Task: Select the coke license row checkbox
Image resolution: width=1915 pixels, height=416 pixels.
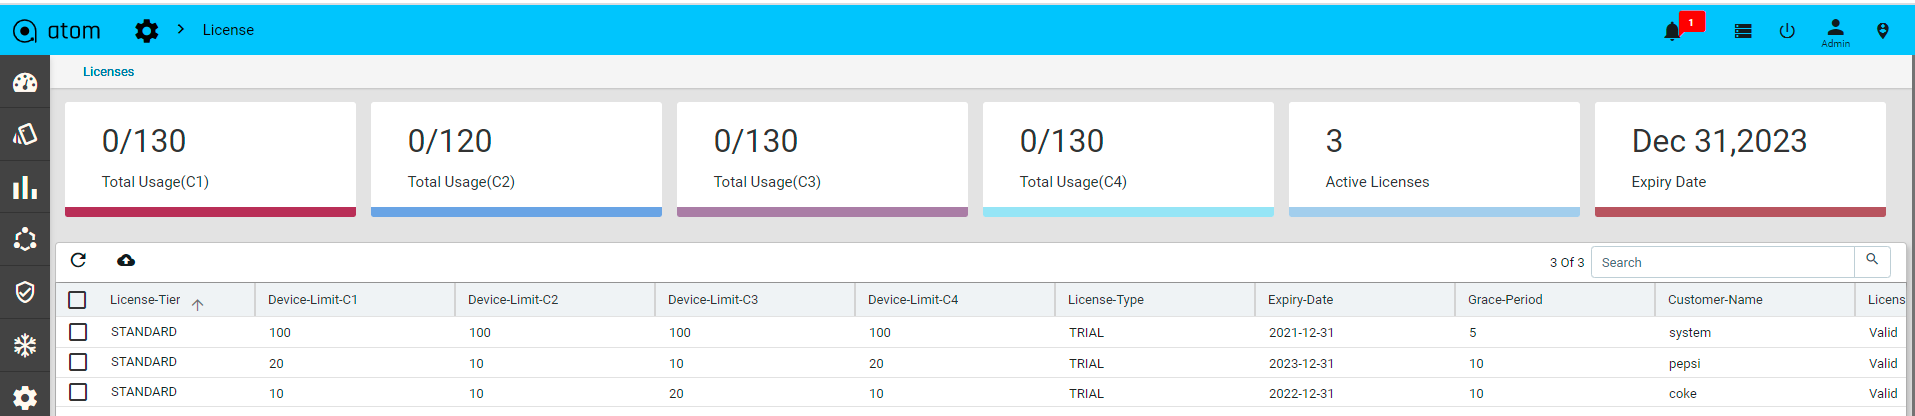Action: coord(78,392)
